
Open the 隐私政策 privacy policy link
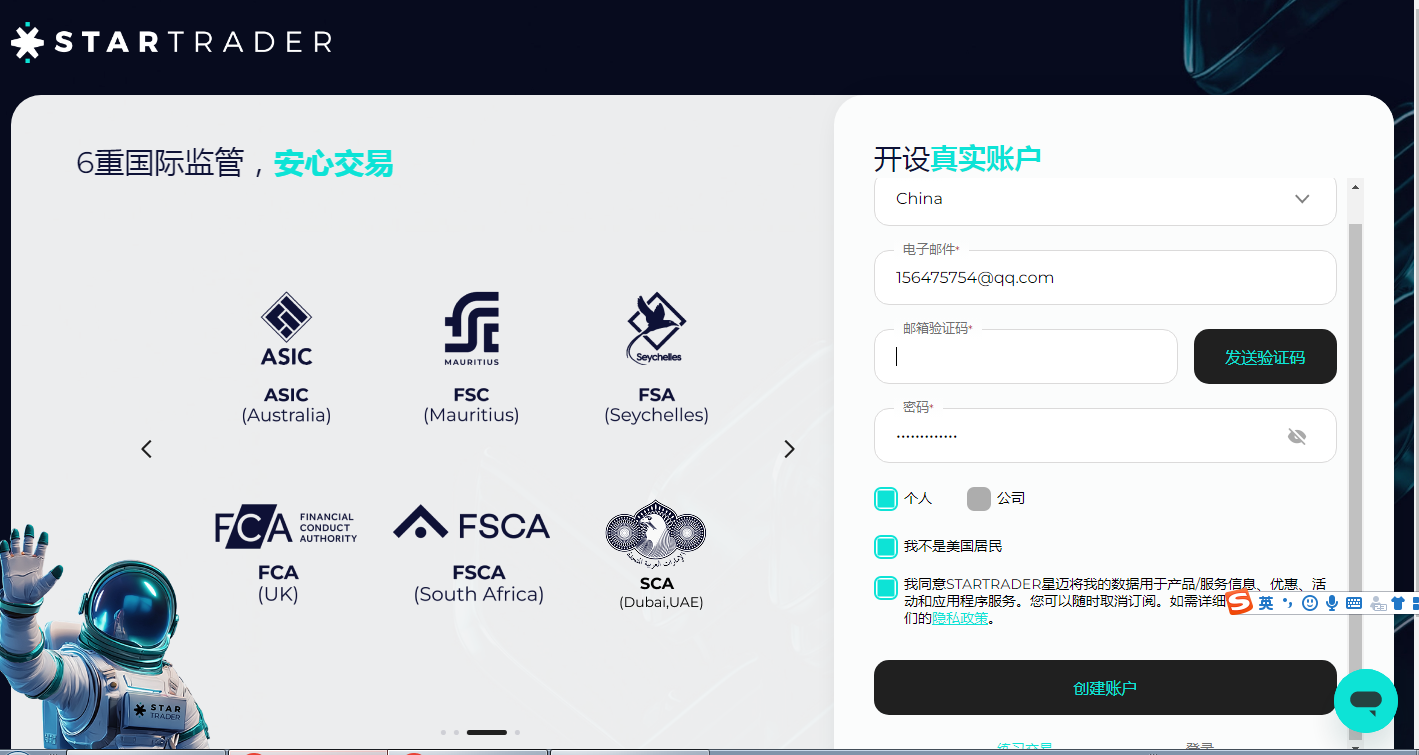(960, 618)
